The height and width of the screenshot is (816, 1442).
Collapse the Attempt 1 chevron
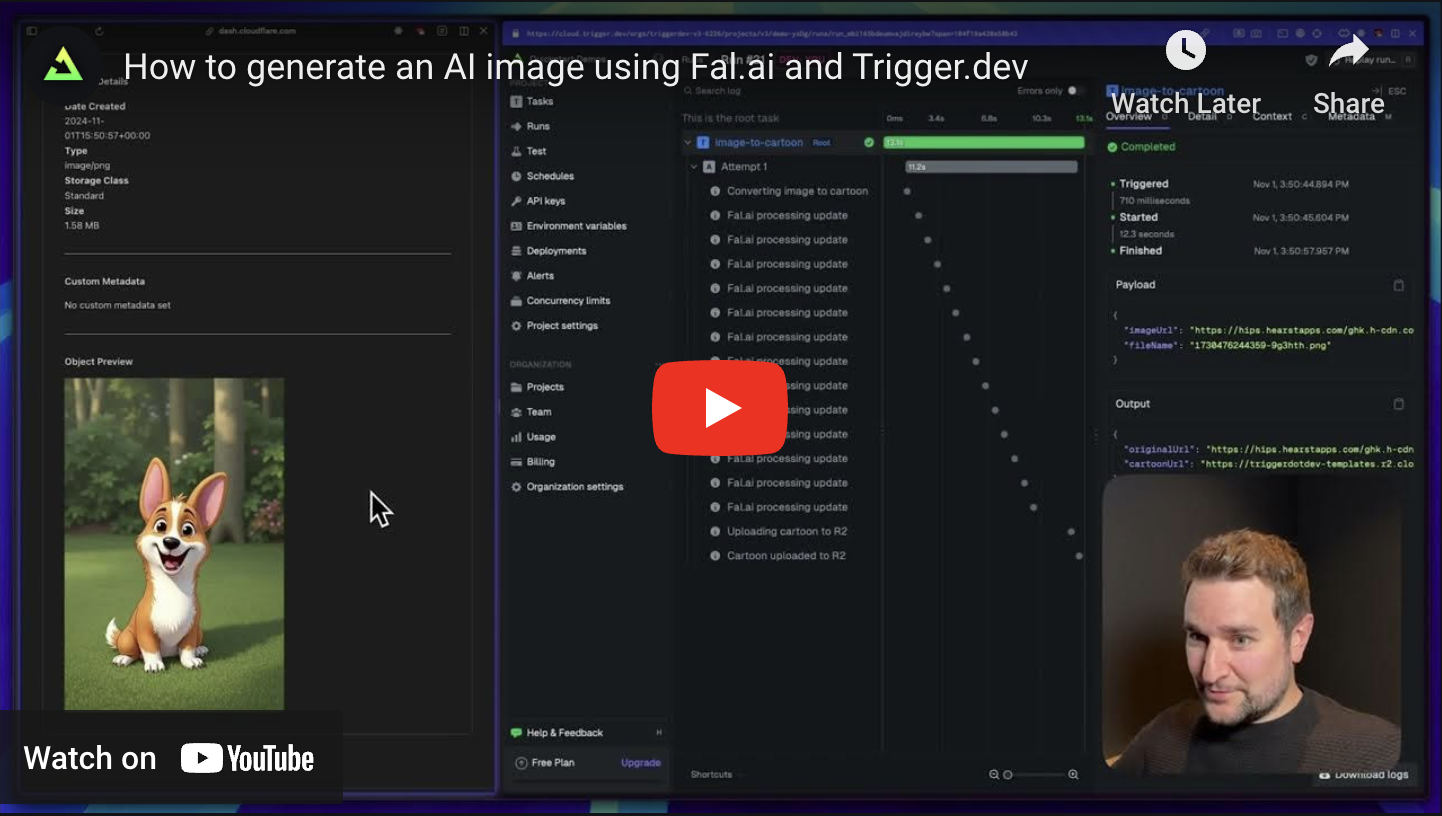[x=694, y=167]
